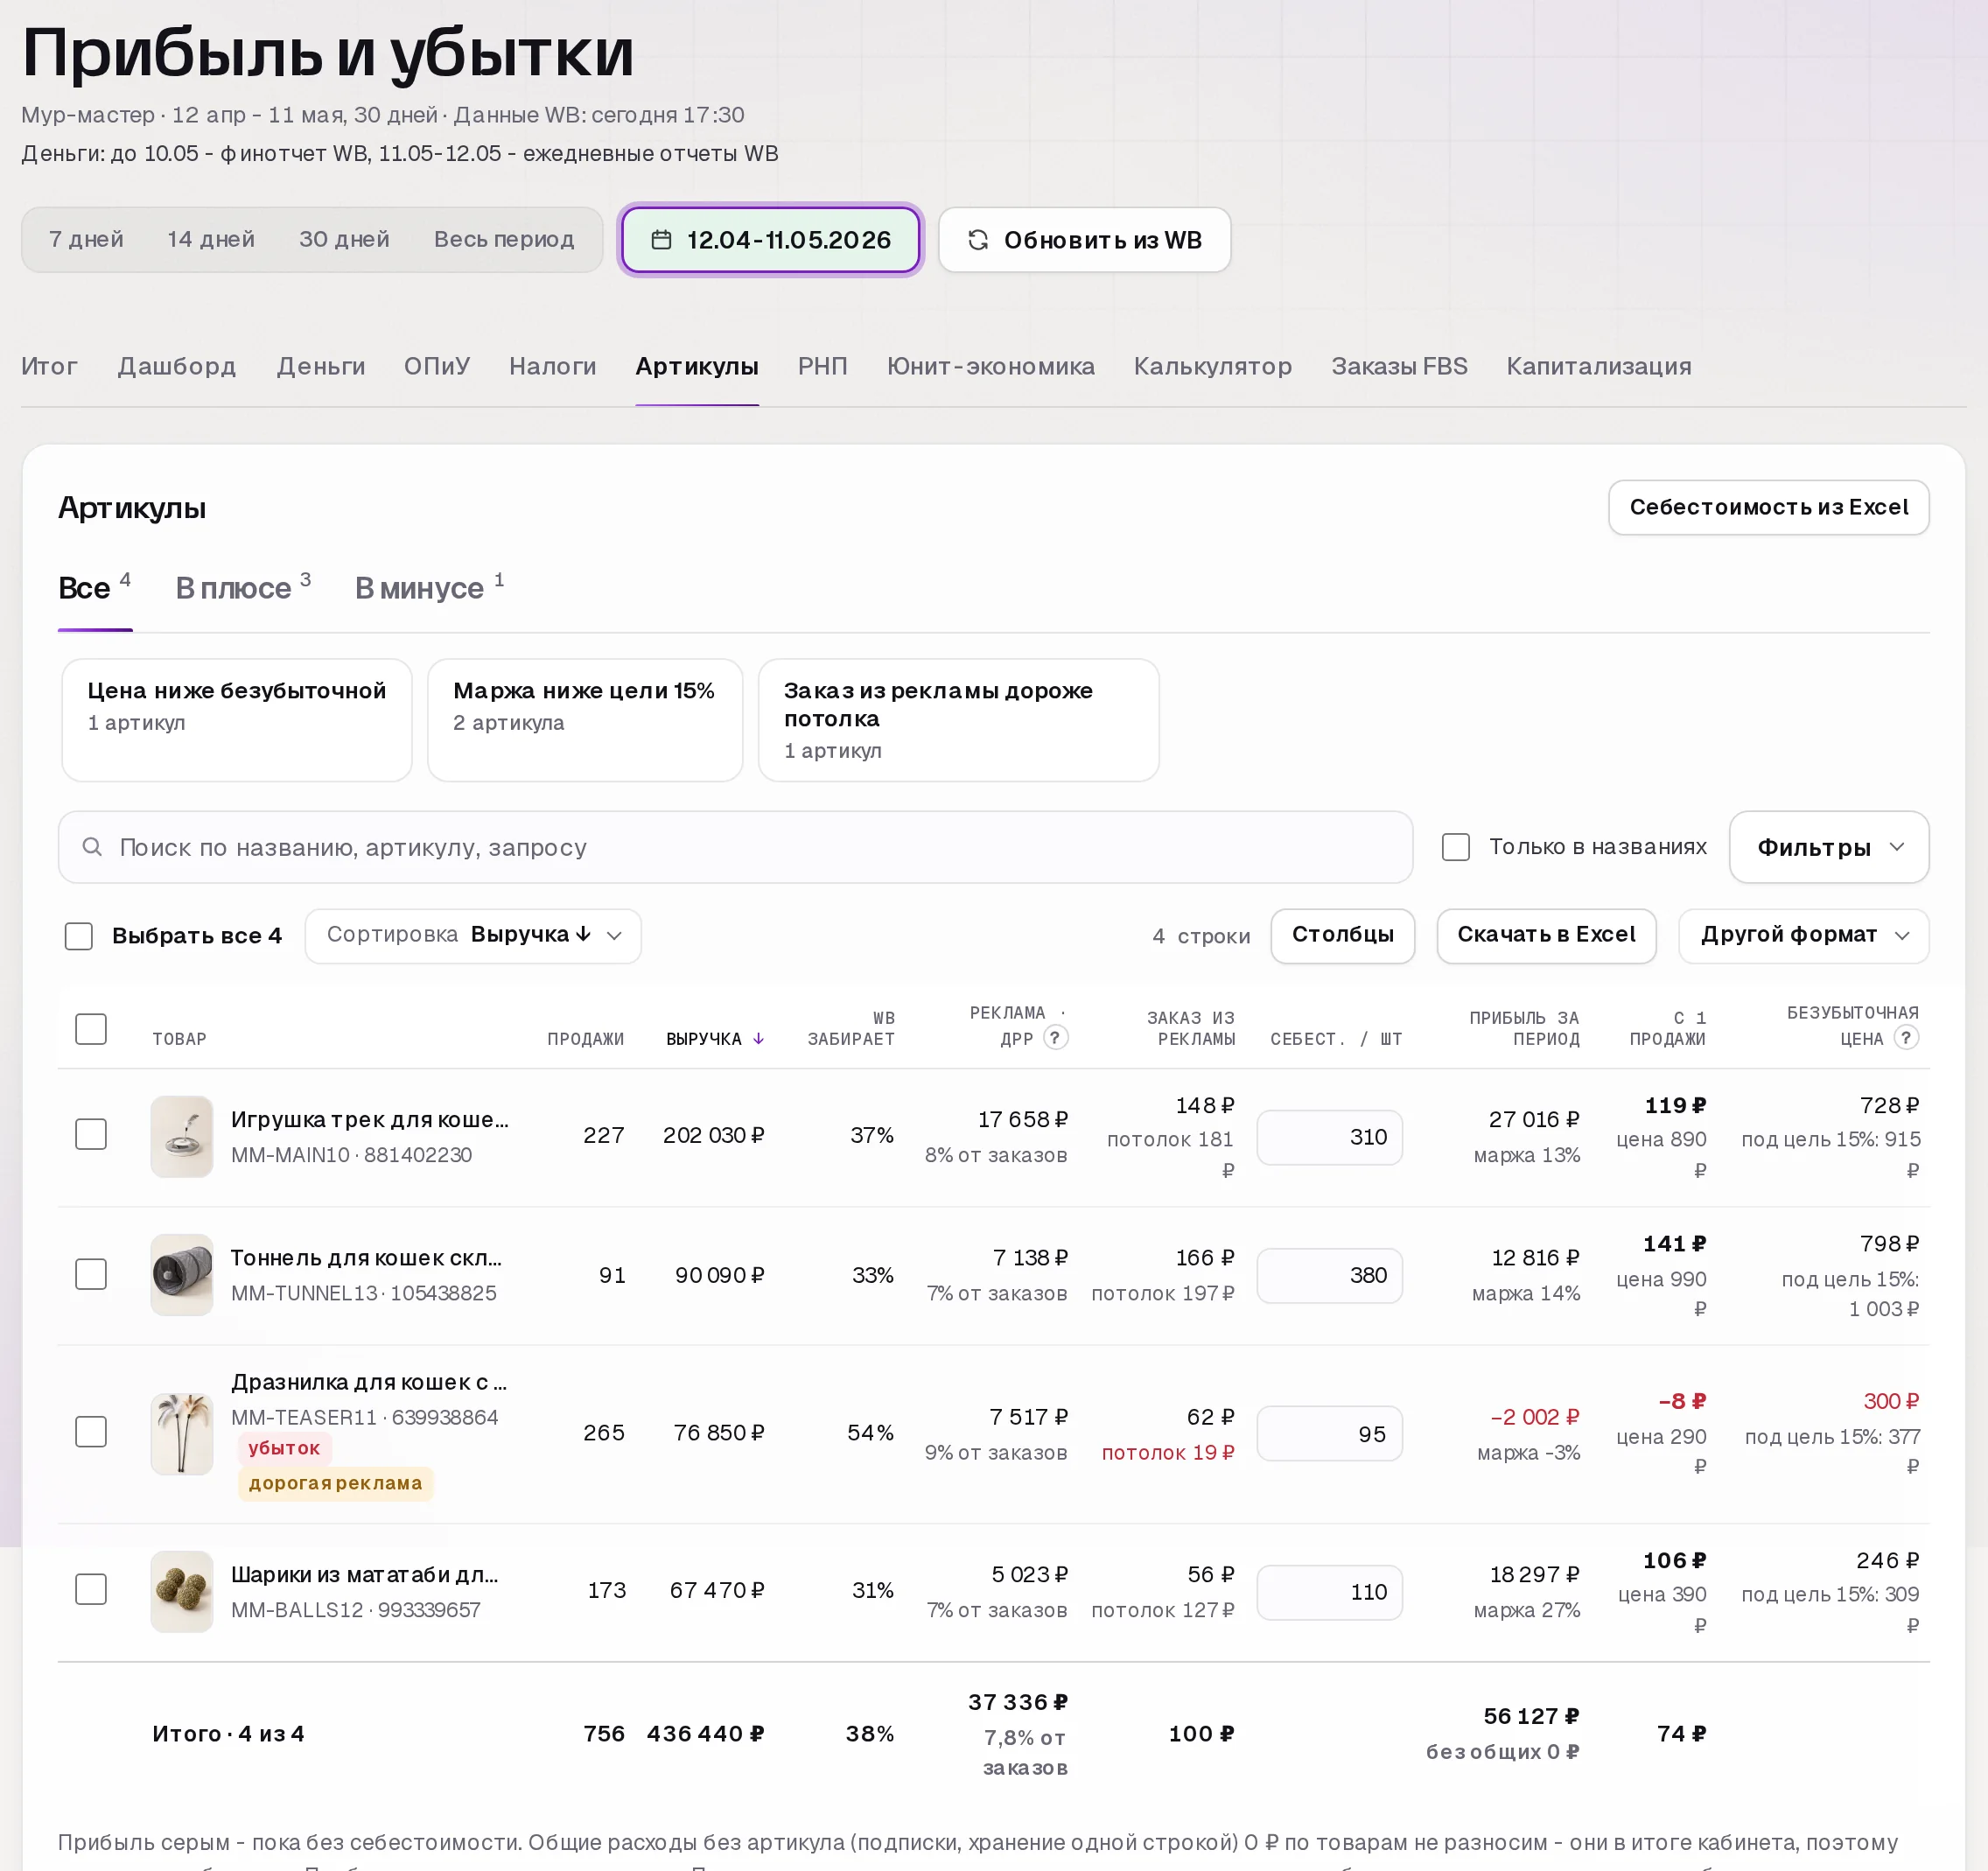Screen dimensions: 1988x1871
Task: Click the search by name input field
Action: point(735,847)
